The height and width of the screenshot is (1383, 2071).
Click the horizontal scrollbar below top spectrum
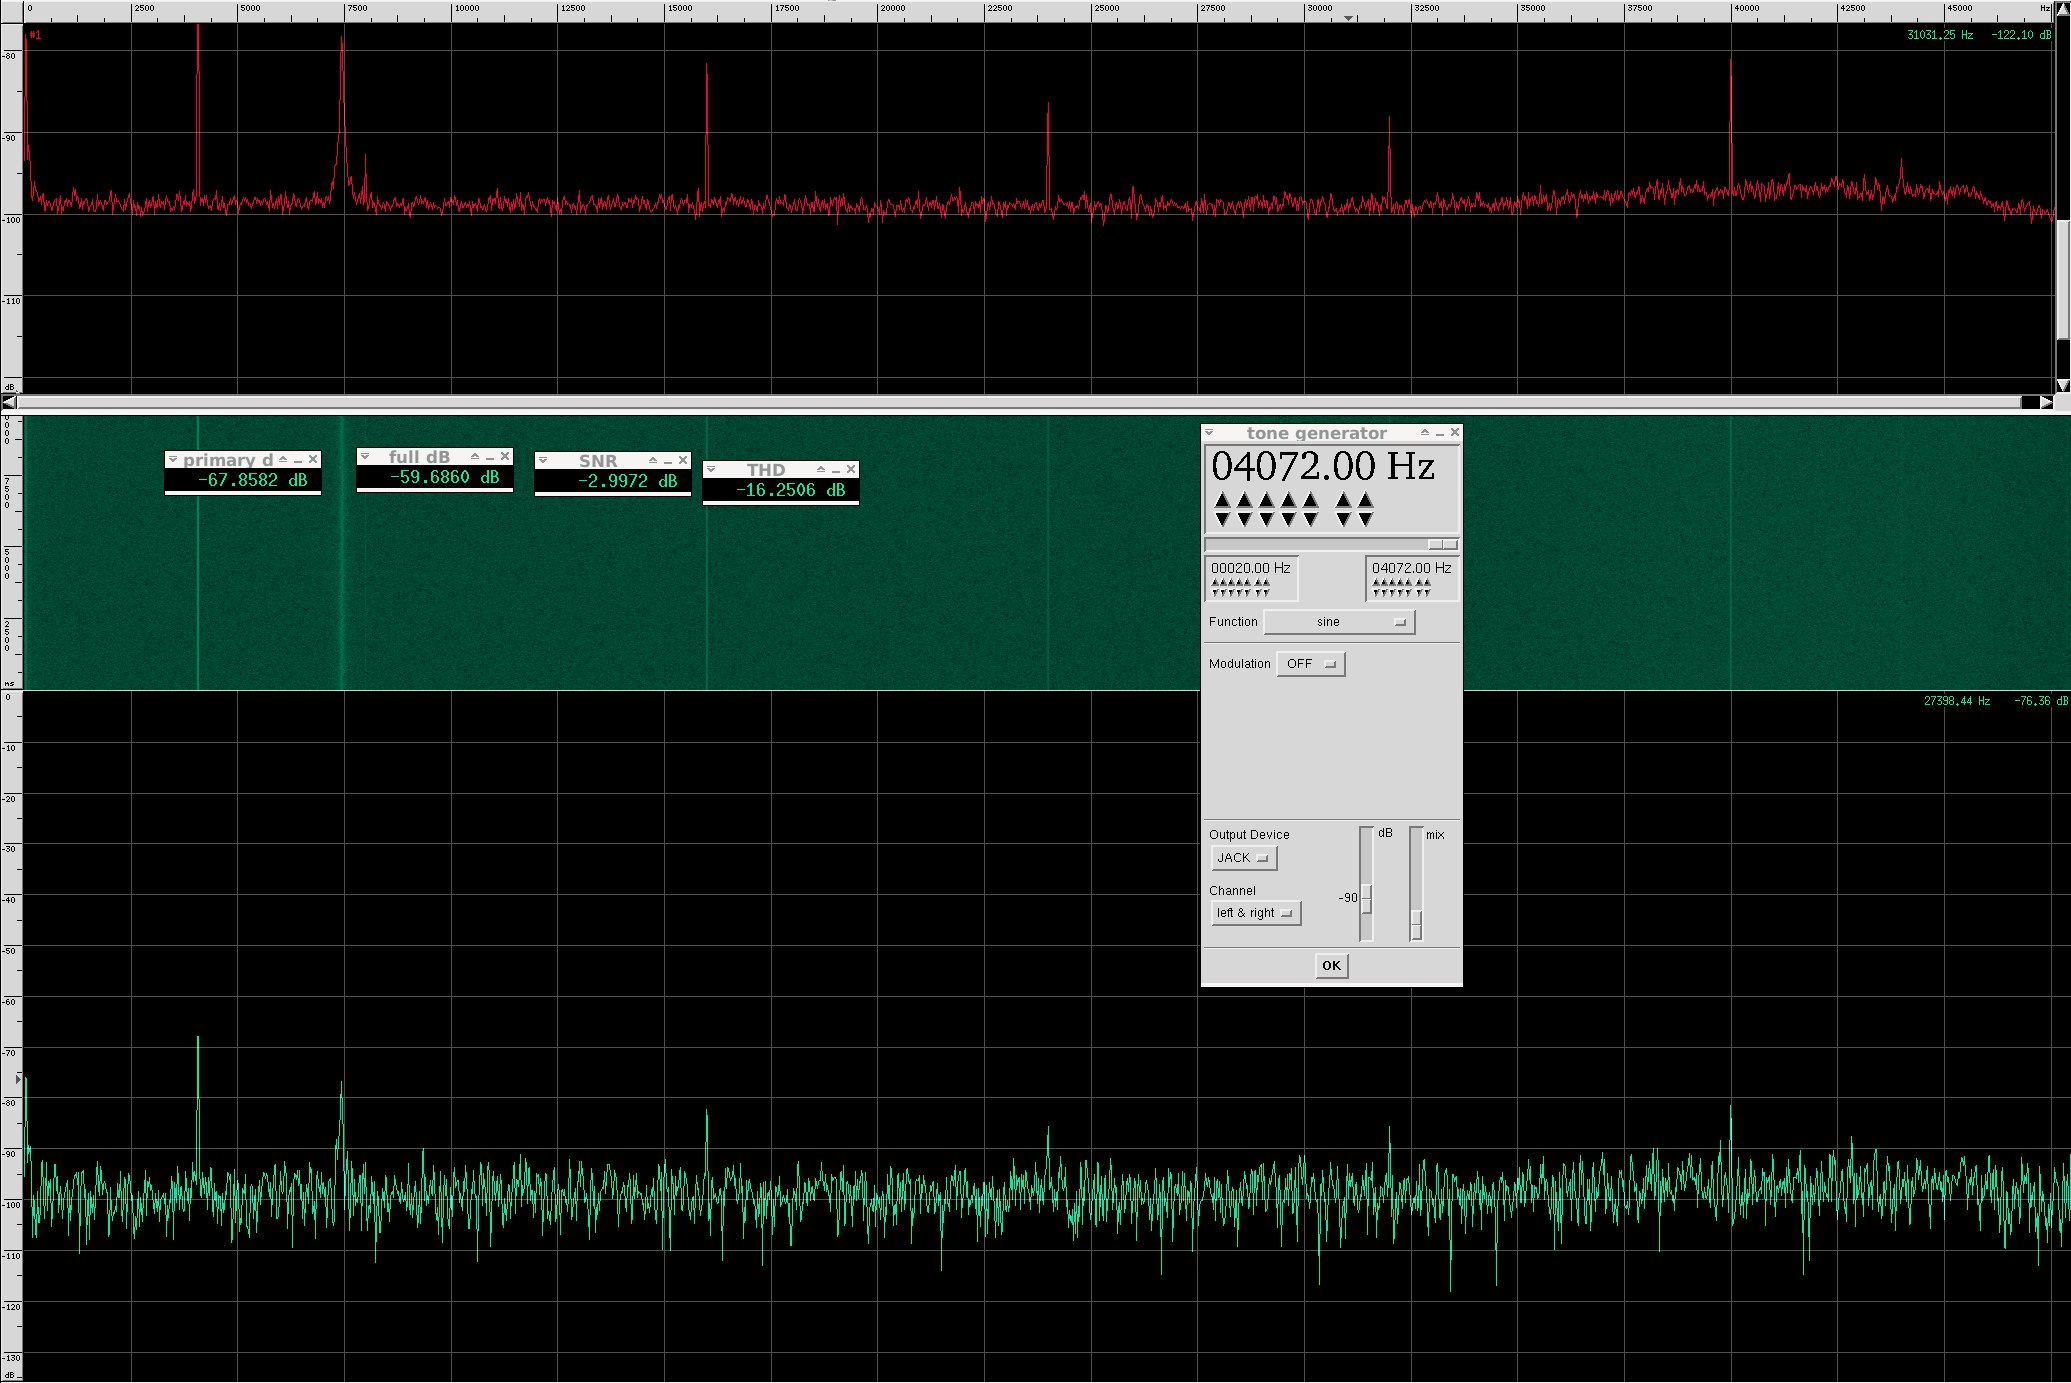tap(1020, 402)
